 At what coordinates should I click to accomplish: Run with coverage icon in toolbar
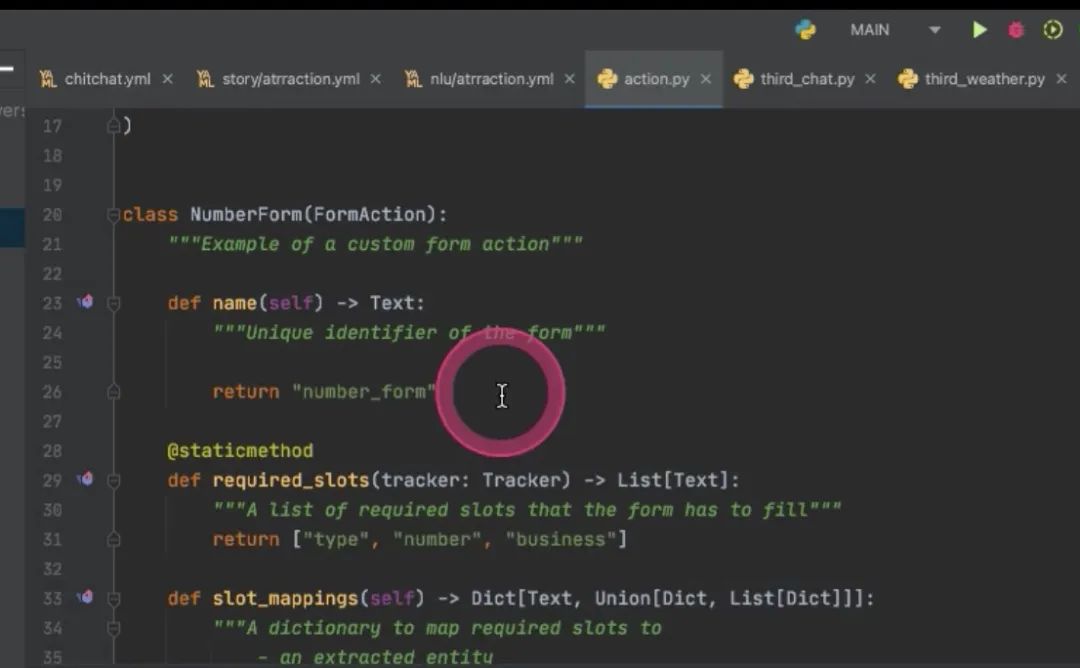(x=1052, y=30)
